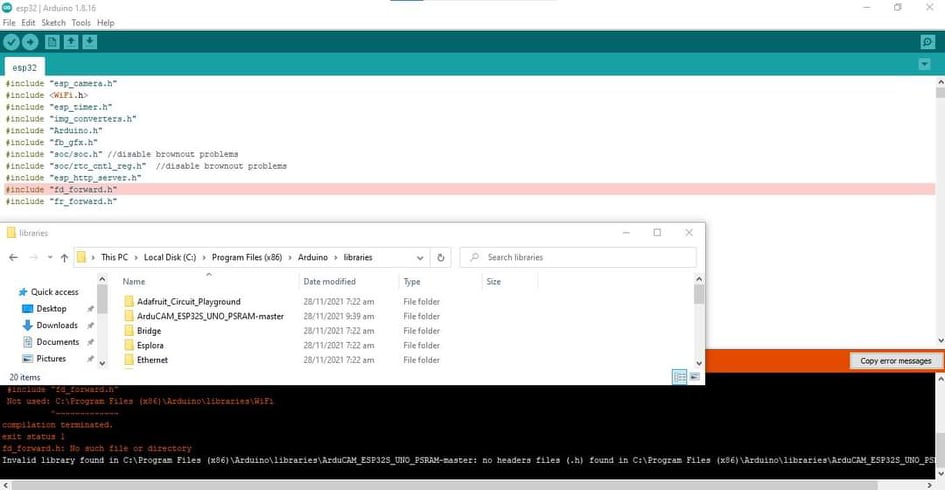Go back in the libraries Explorer window
Viewport: 945px width, 490px height.
(13, 257)
